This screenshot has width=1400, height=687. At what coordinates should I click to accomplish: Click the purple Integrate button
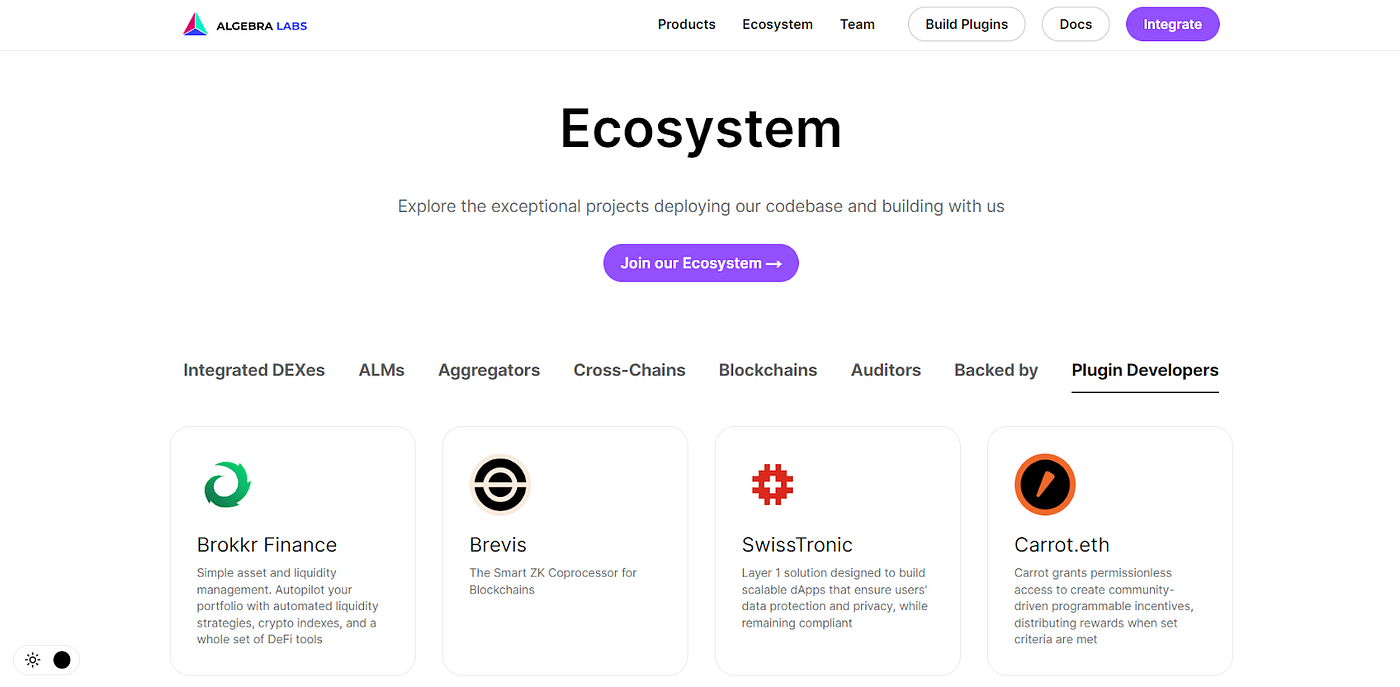pyautogui.click(x=1172, y=24)
